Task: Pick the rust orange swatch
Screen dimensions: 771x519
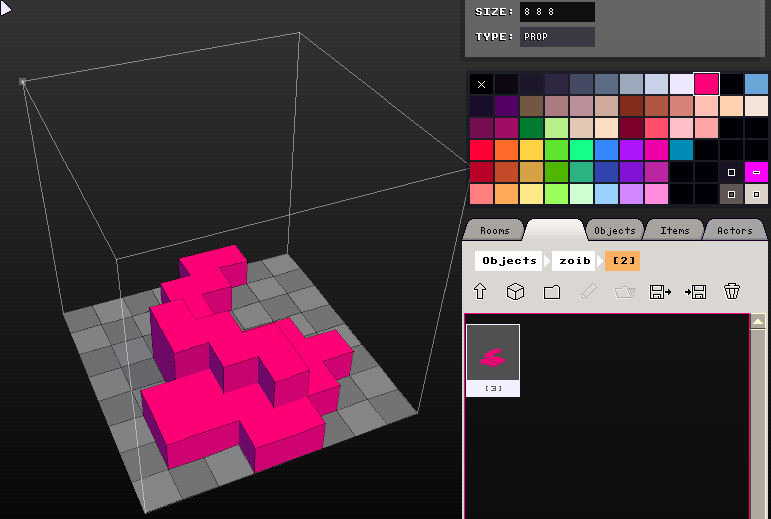Action: [x=506, y=172]
